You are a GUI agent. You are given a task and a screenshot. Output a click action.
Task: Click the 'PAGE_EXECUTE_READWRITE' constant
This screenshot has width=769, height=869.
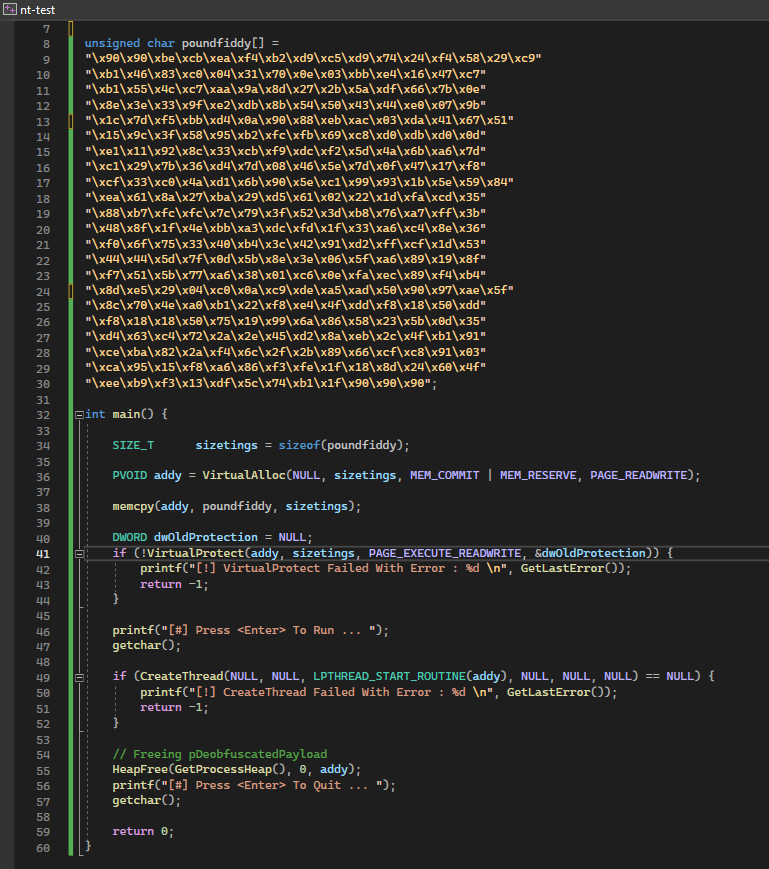click(x=445, y=553)
